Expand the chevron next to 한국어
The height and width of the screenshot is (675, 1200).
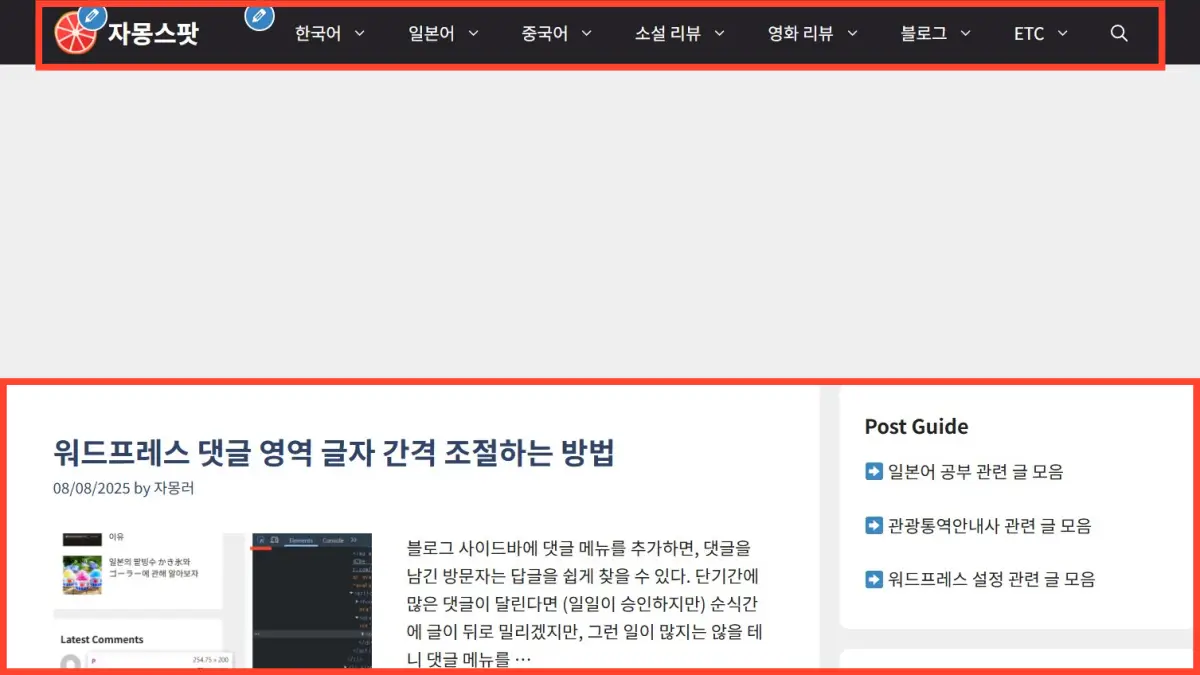pyautogui.click(x=360, y=33)
